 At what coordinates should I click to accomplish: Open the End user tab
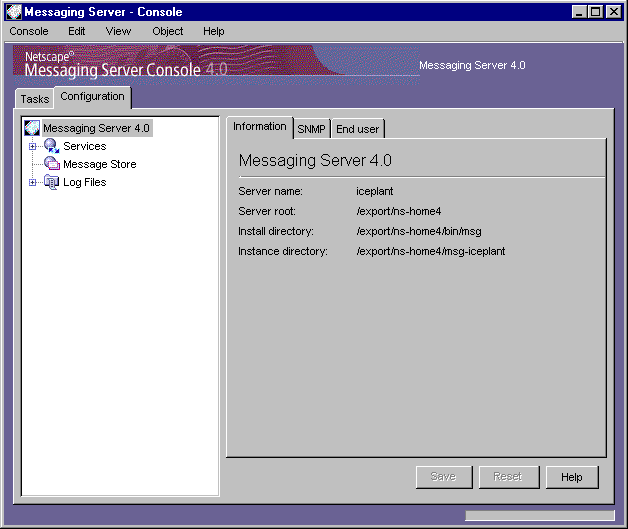pos(357,129)
